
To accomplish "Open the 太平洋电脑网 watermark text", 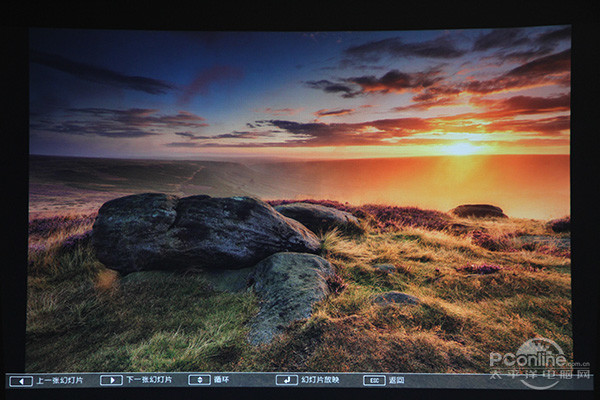I will click(538, 373).
